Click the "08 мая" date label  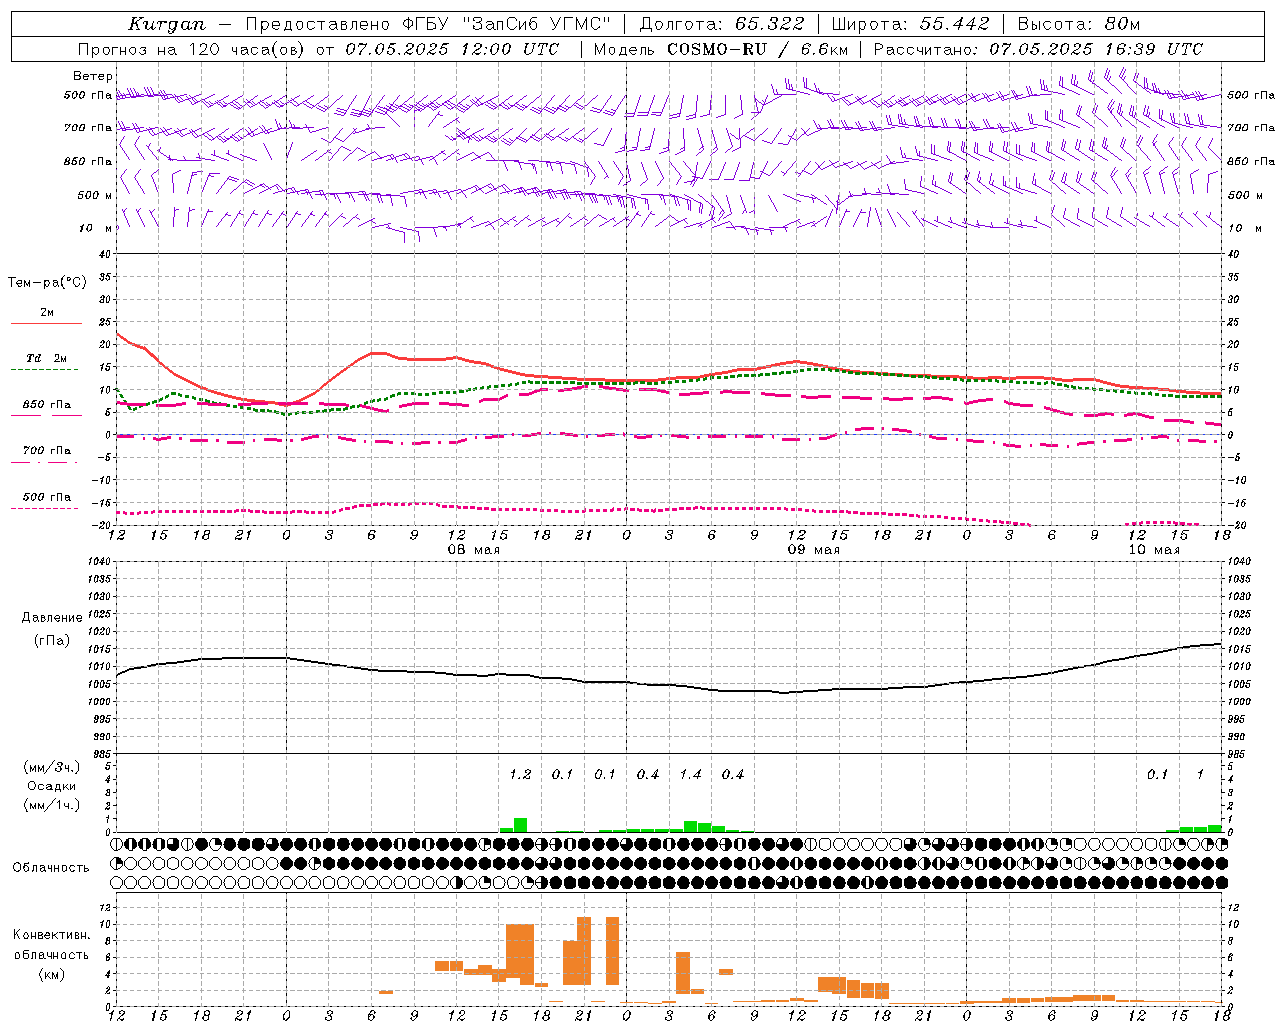point(474,550)
